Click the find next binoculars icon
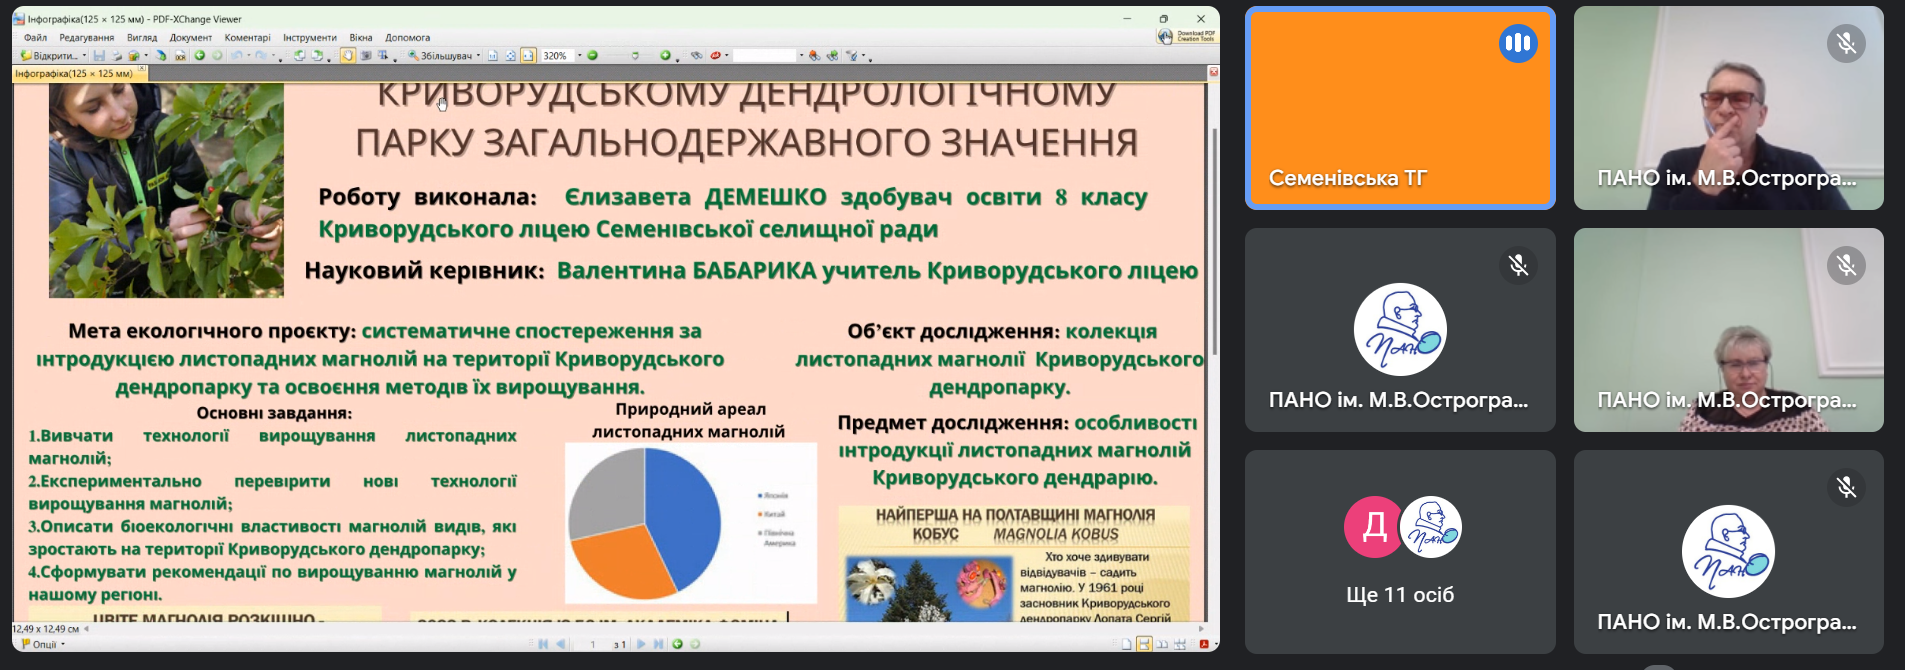Viewport: 1905px width, 670px height. click(832, 56)
